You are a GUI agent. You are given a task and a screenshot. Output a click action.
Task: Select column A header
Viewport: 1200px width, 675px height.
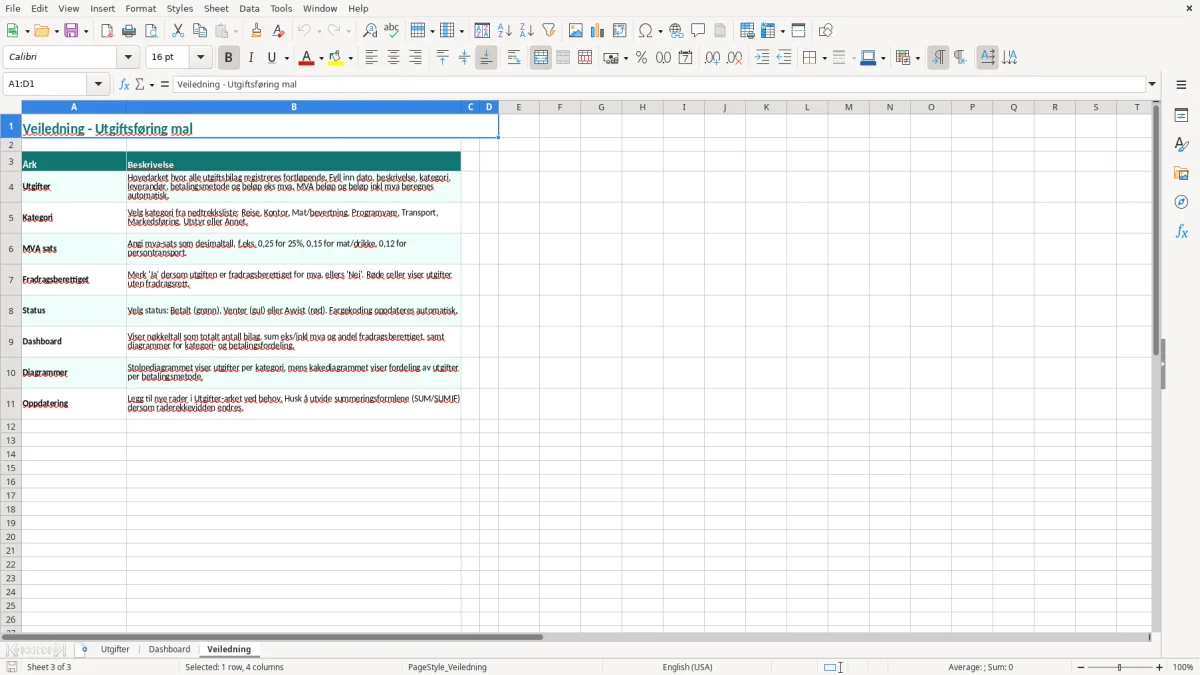pyautogui.click(x=74, y=107)
